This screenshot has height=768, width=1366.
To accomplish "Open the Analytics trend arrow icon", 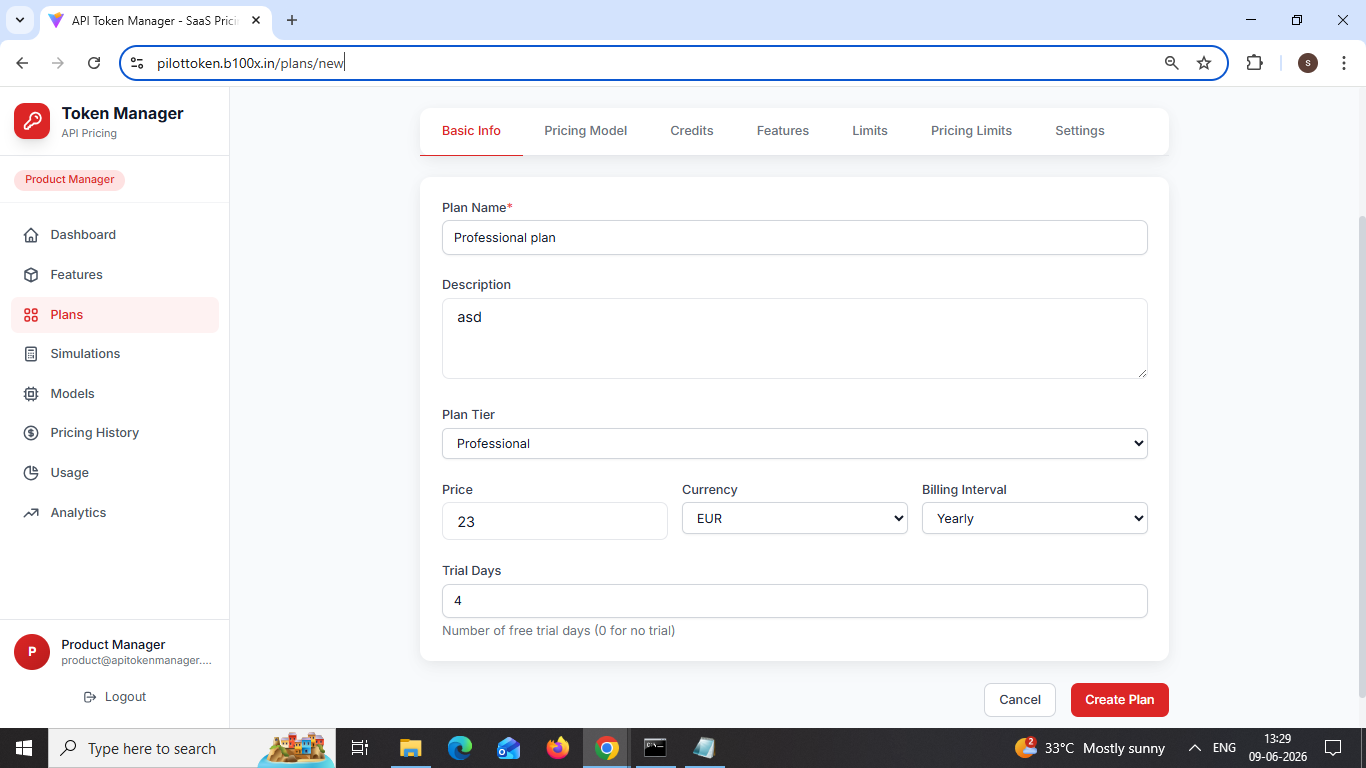I will coord(31,513).
